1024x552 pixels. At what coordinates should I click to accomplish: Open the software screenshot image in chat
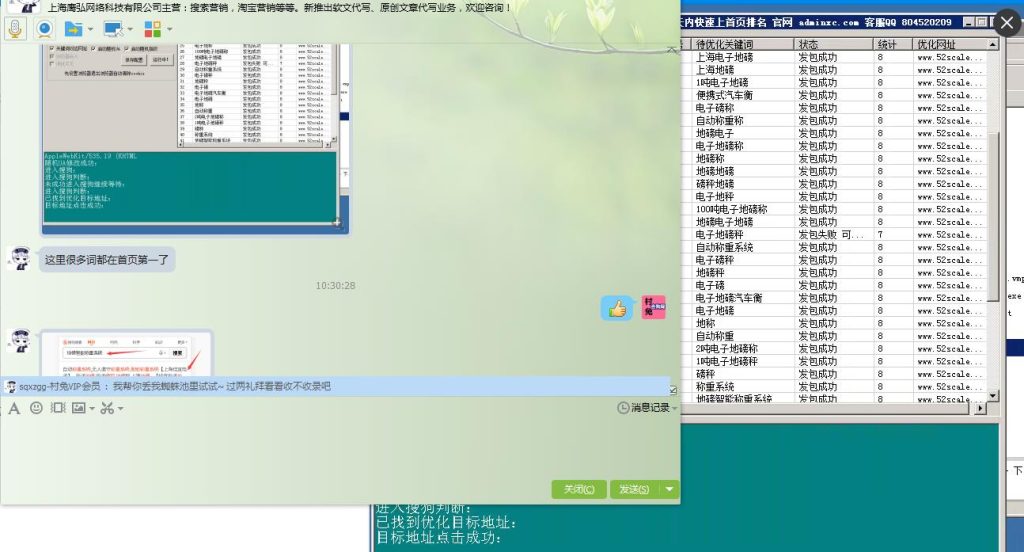click(195, 138)
